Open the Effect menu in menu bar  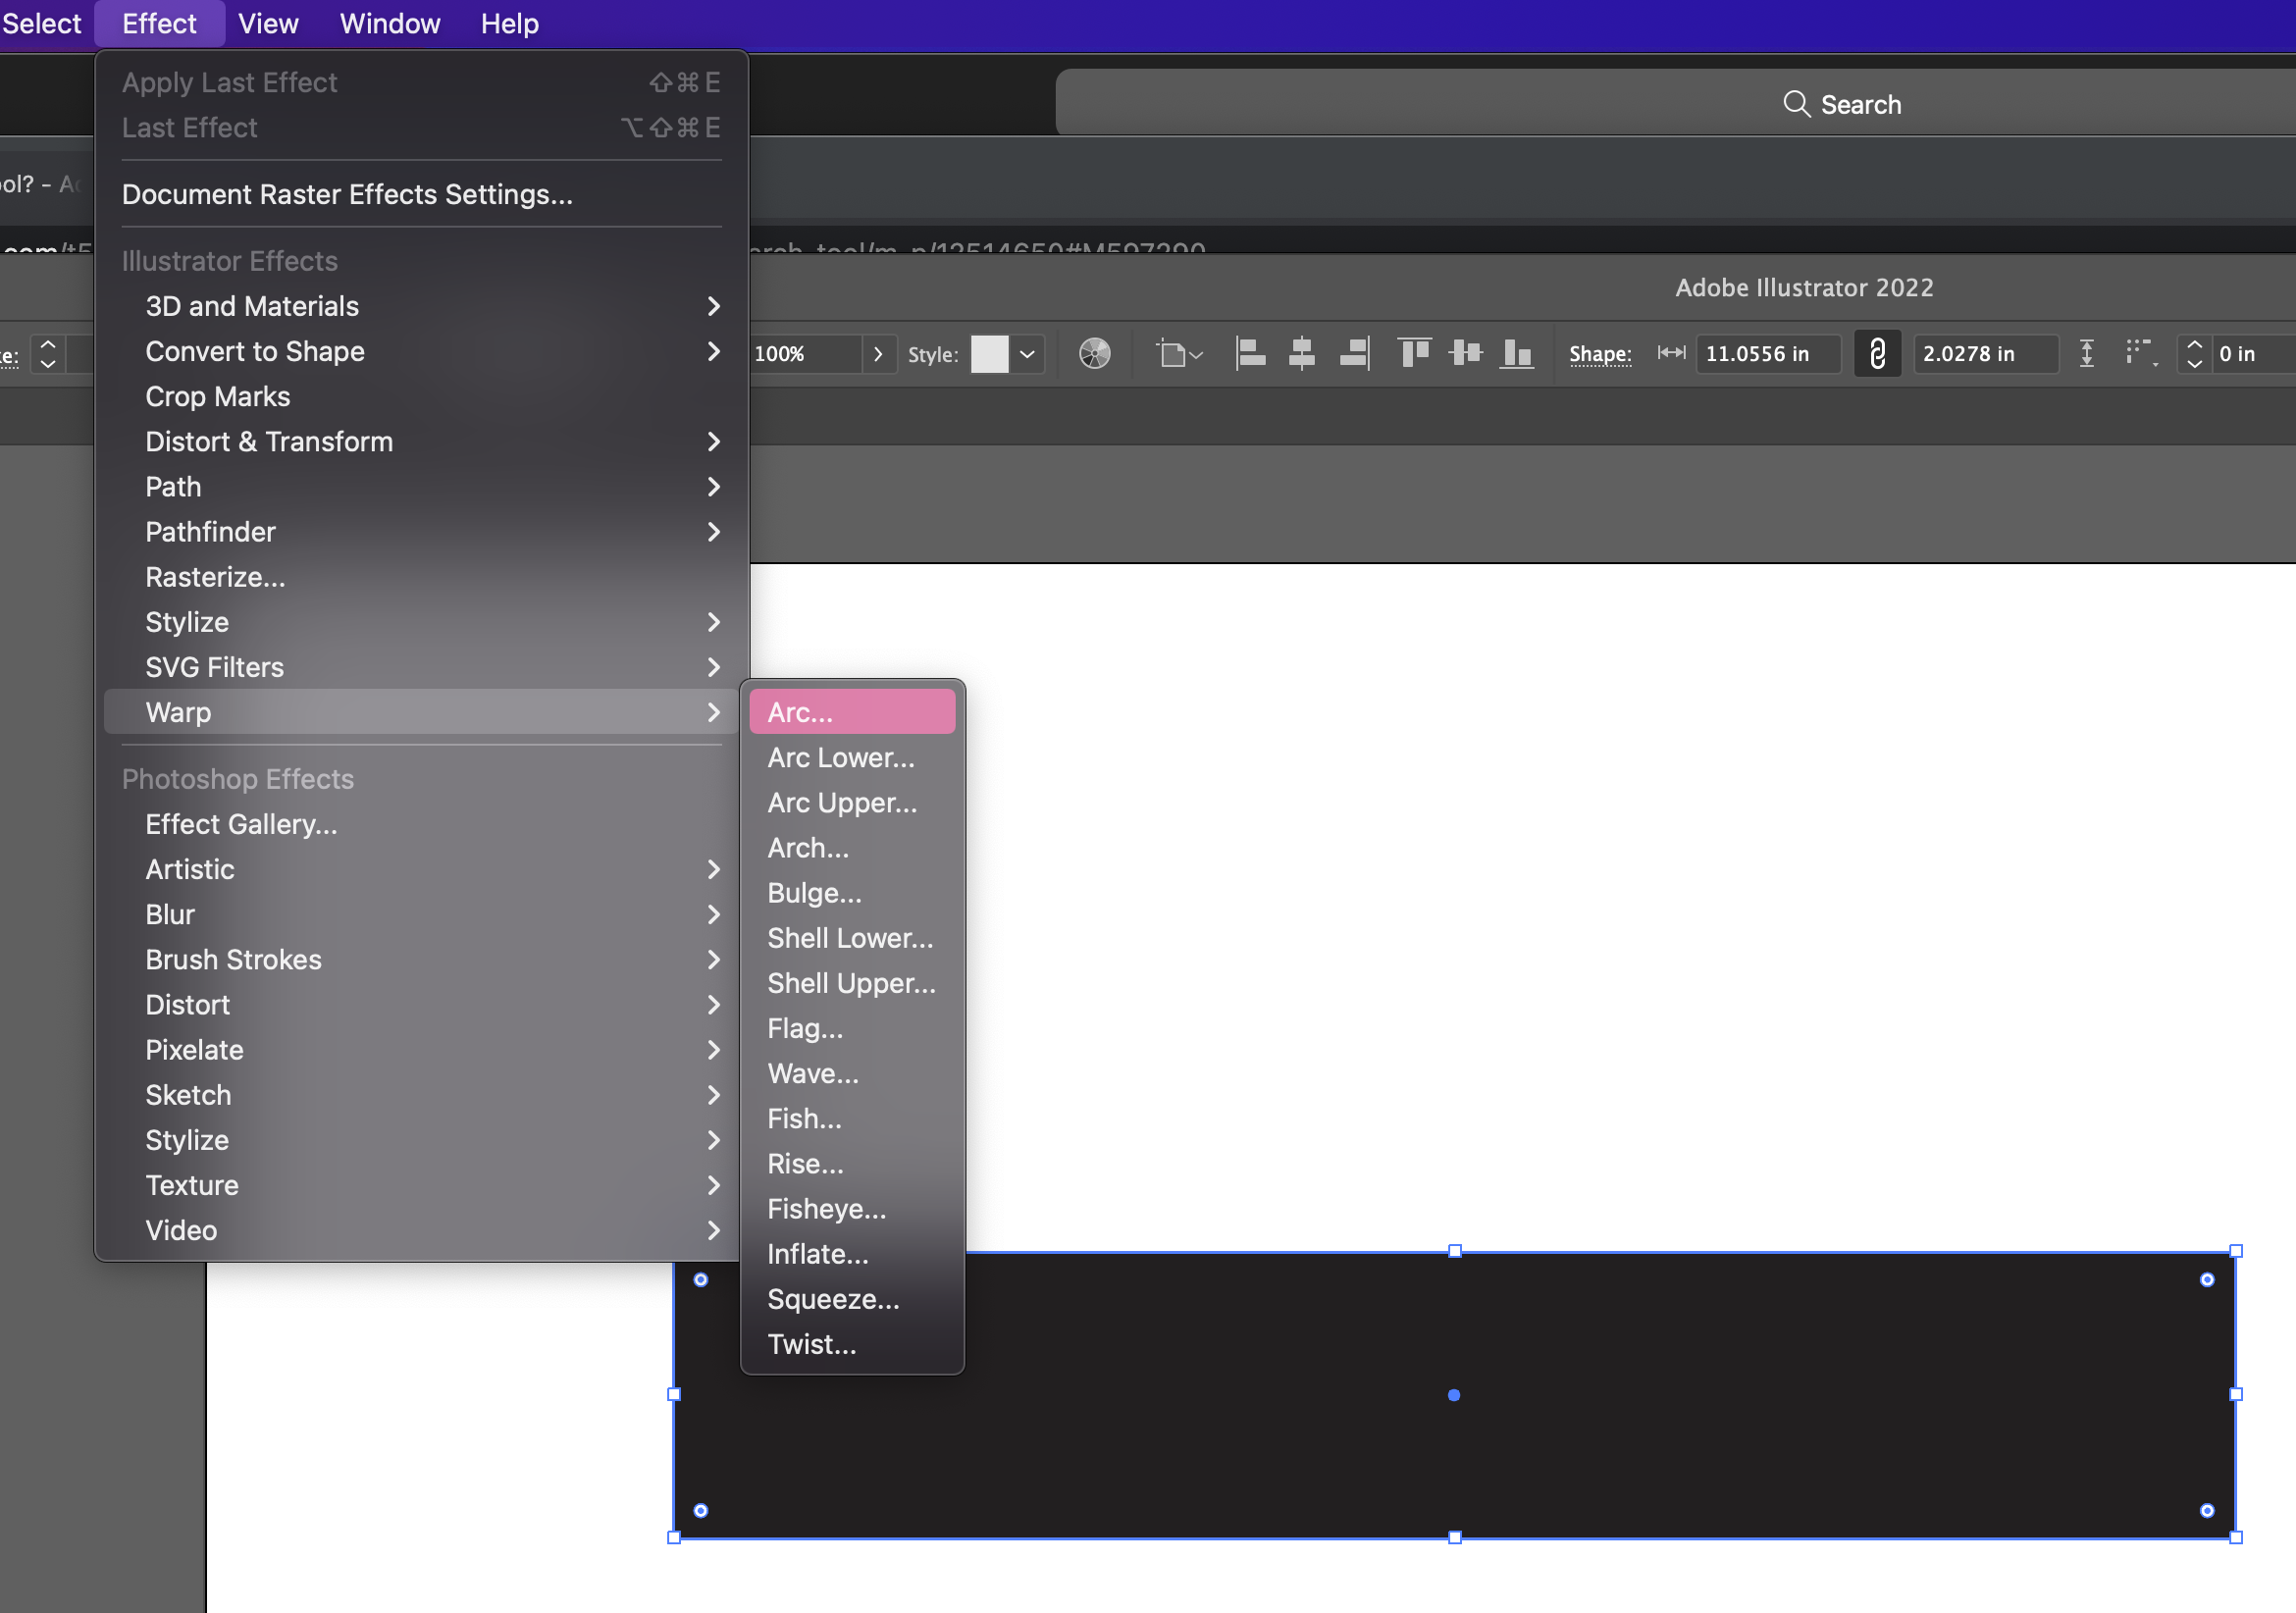(158, 23)
